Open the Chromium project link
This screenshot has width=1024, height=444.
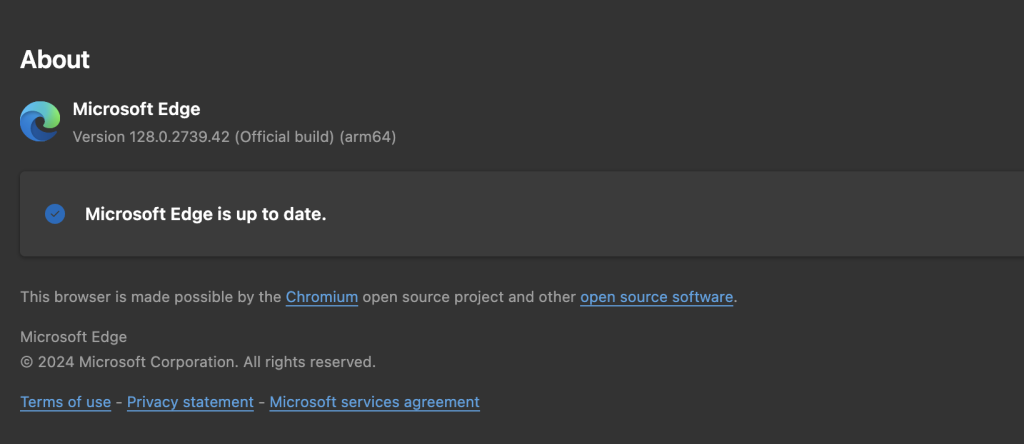click(322, 297)
